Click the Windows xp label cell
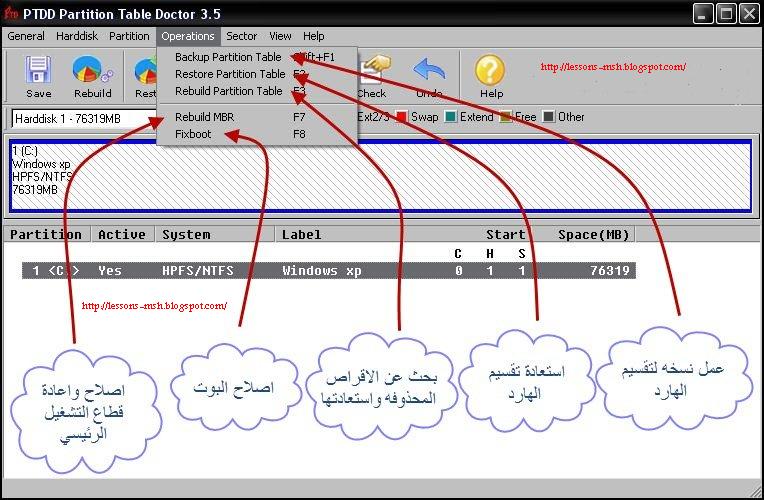This screenshot has height=500, width=764. point(322,270)
